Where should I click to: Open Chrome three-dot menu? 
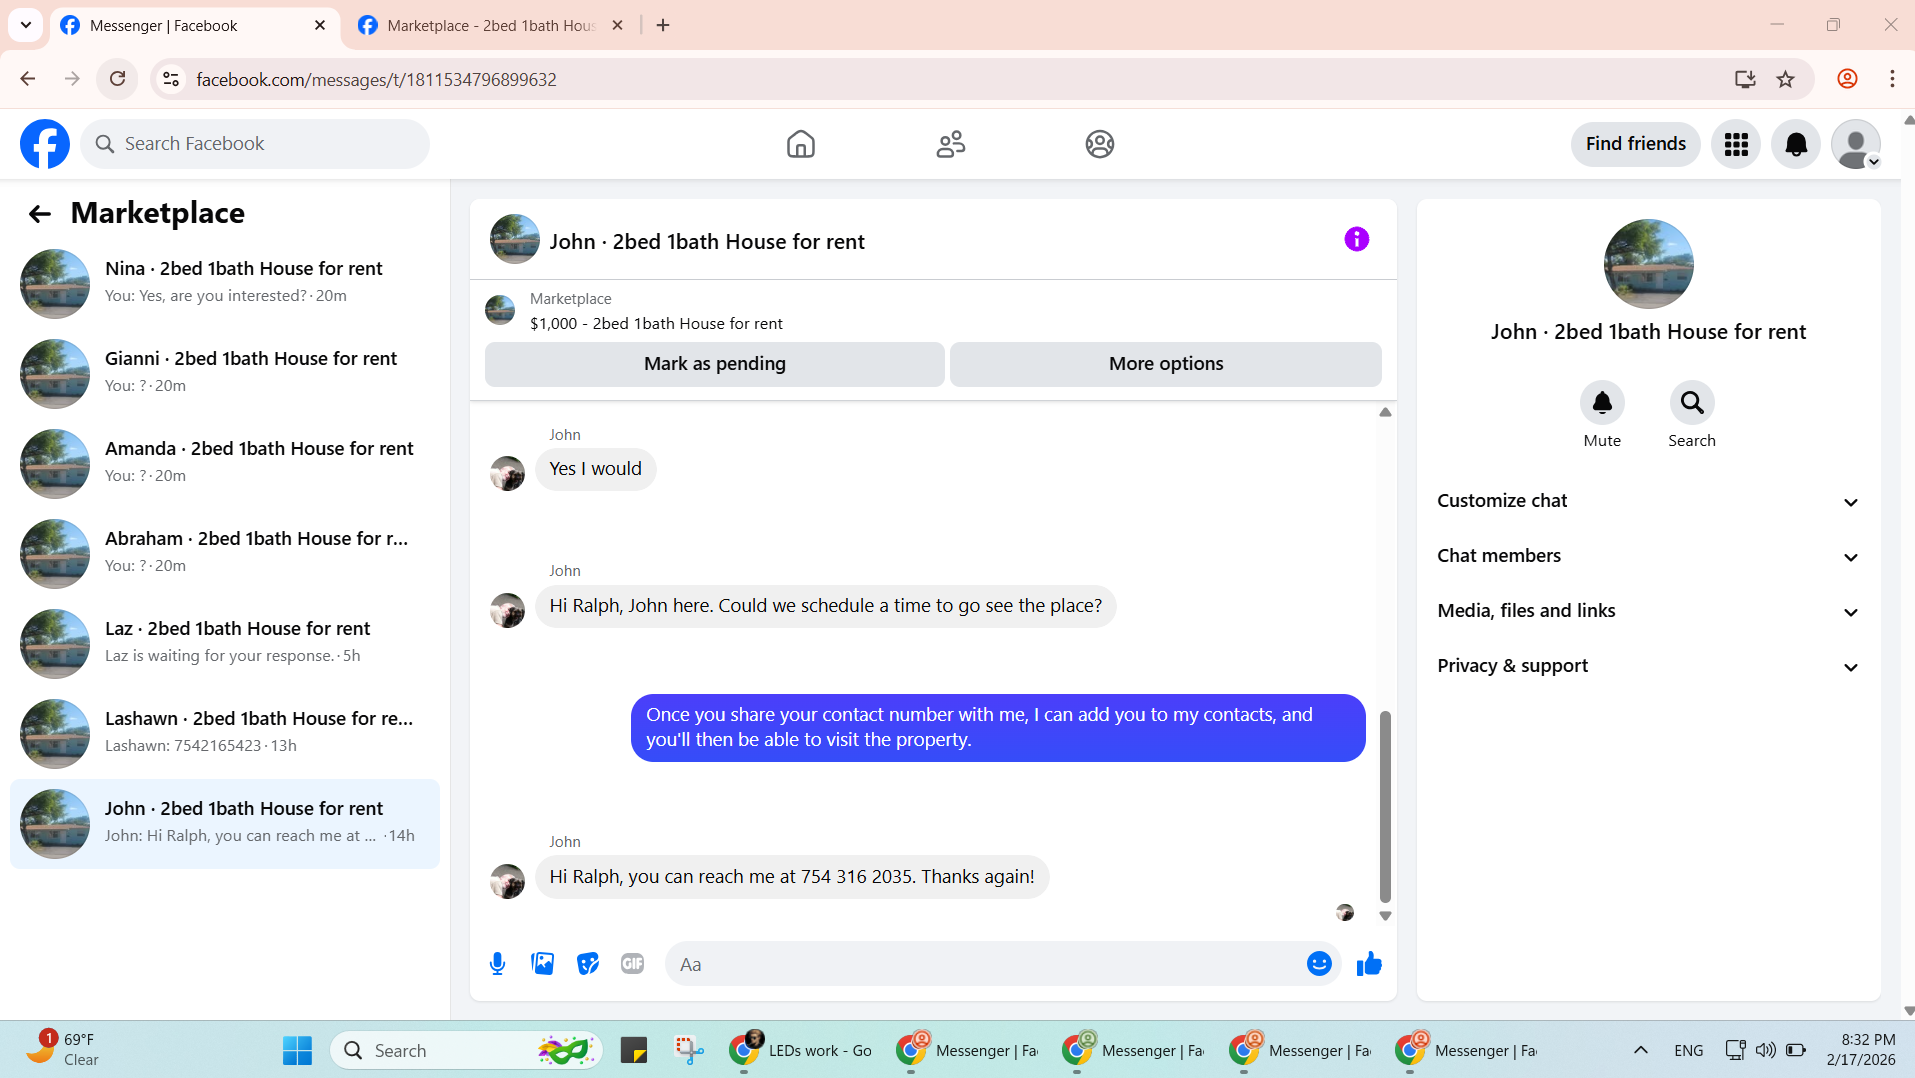tap(1892, 79)
